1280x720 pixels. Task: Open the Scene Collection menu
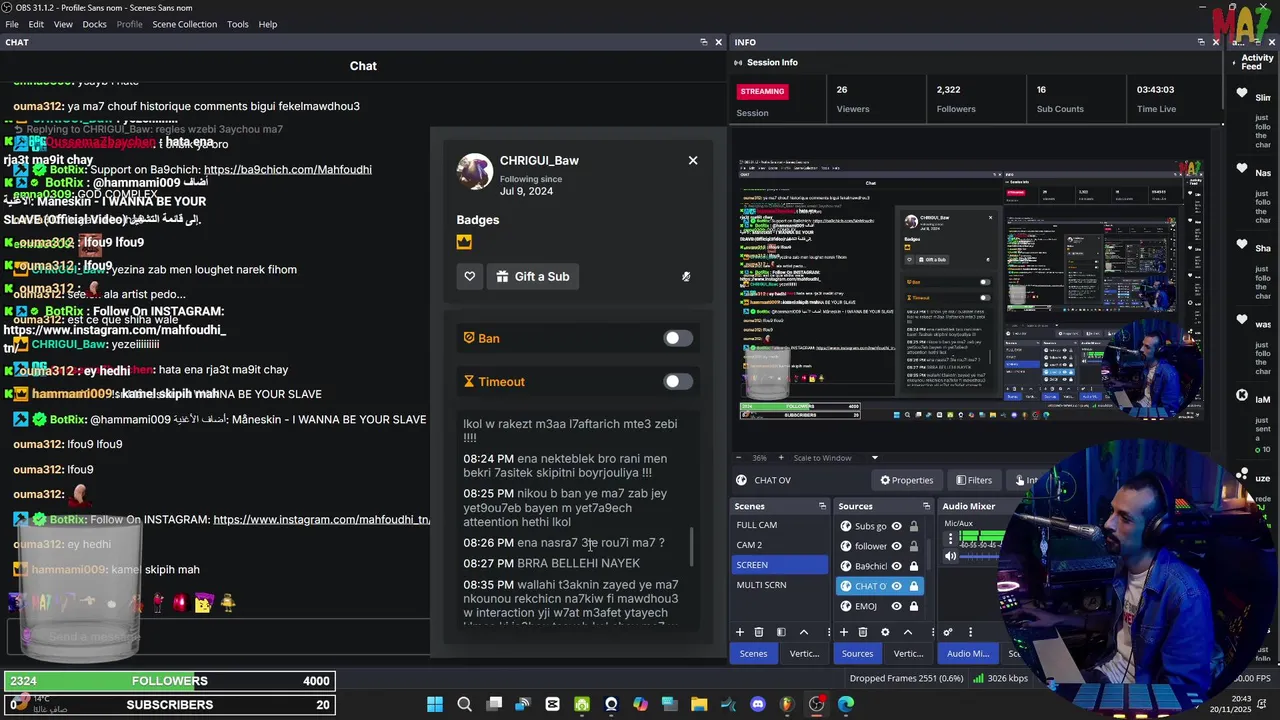point(185,24)
